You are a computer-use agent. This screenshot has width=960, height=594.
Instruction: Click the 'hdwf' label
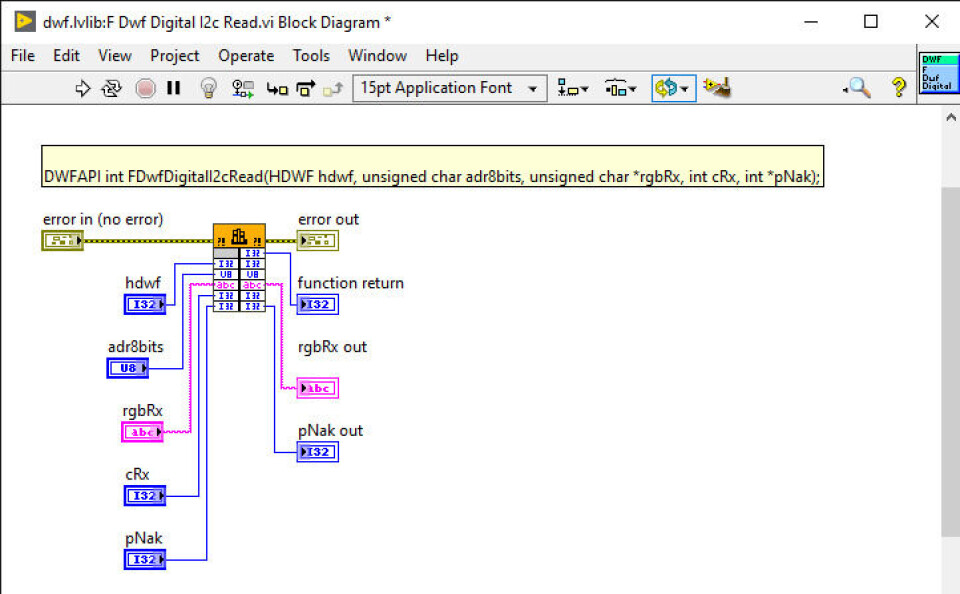click(143, 283)
